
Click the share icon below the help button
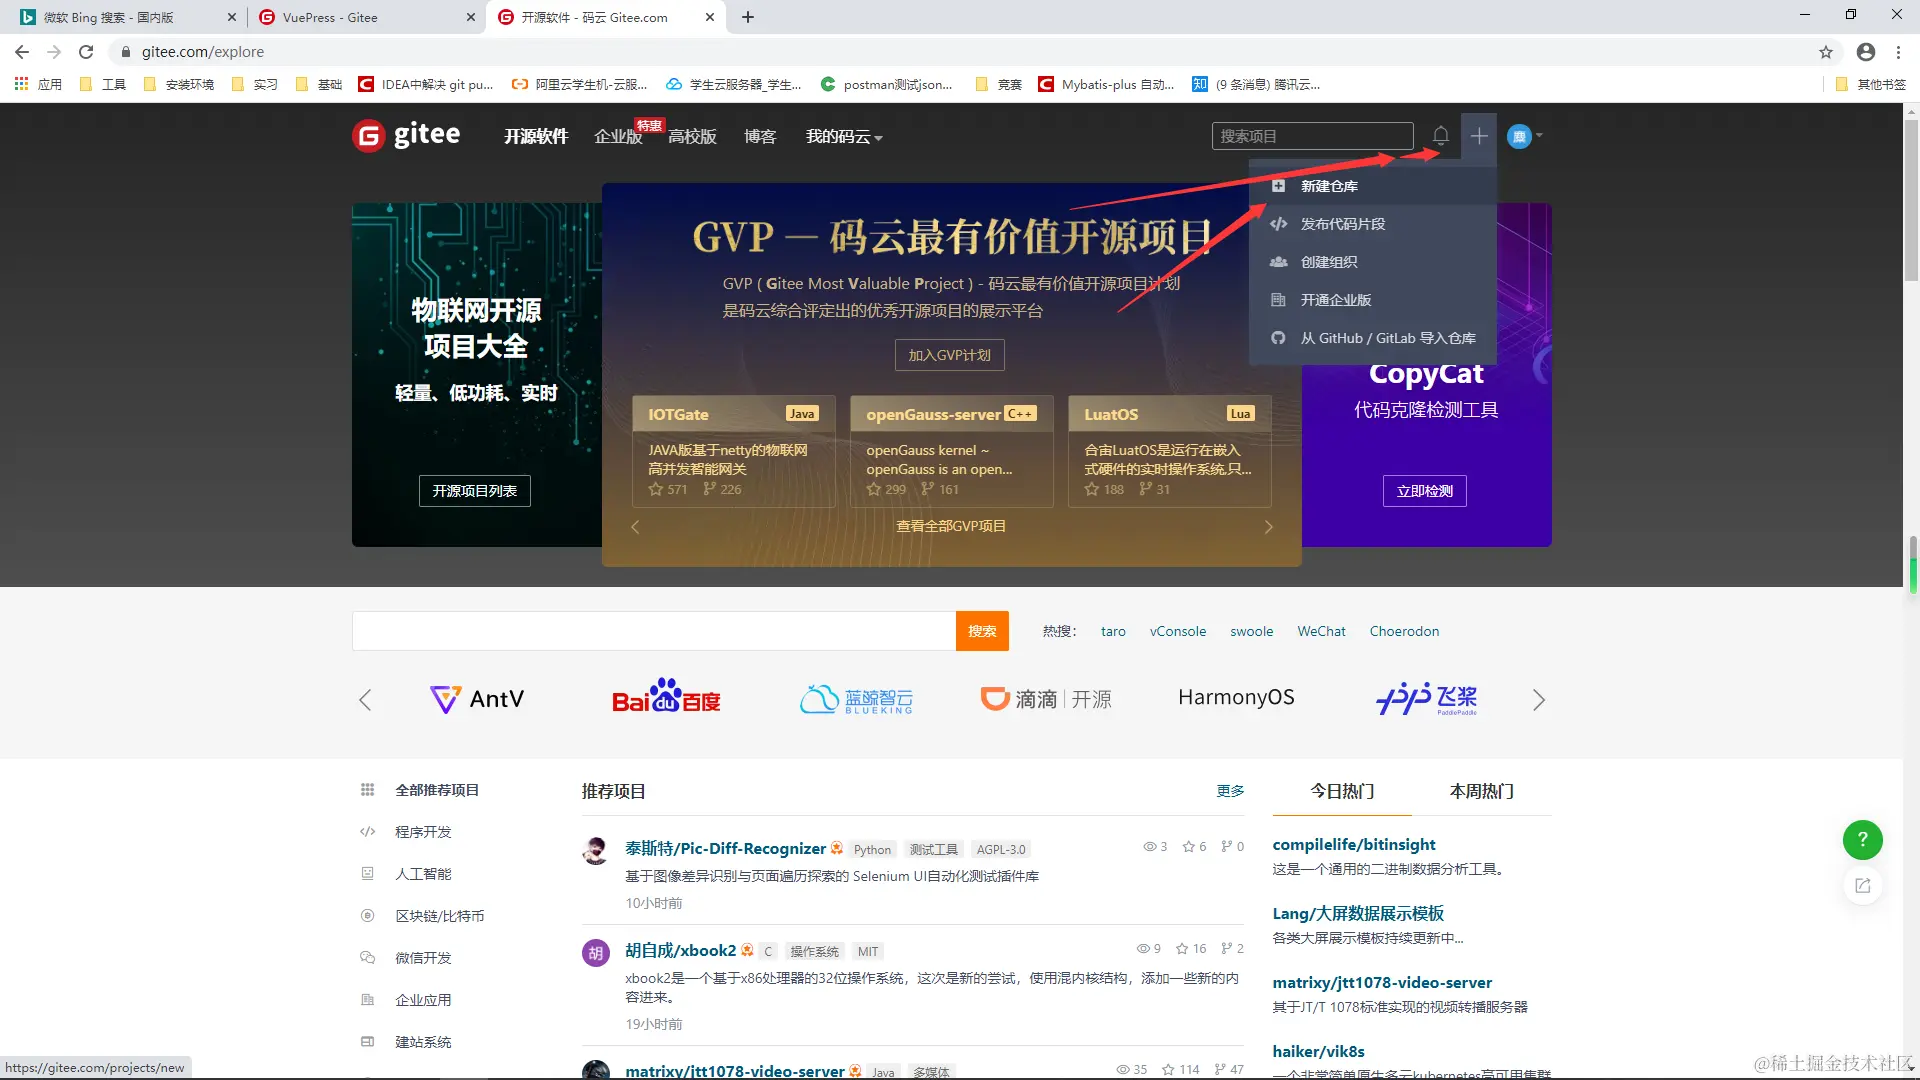[1862, 886]
